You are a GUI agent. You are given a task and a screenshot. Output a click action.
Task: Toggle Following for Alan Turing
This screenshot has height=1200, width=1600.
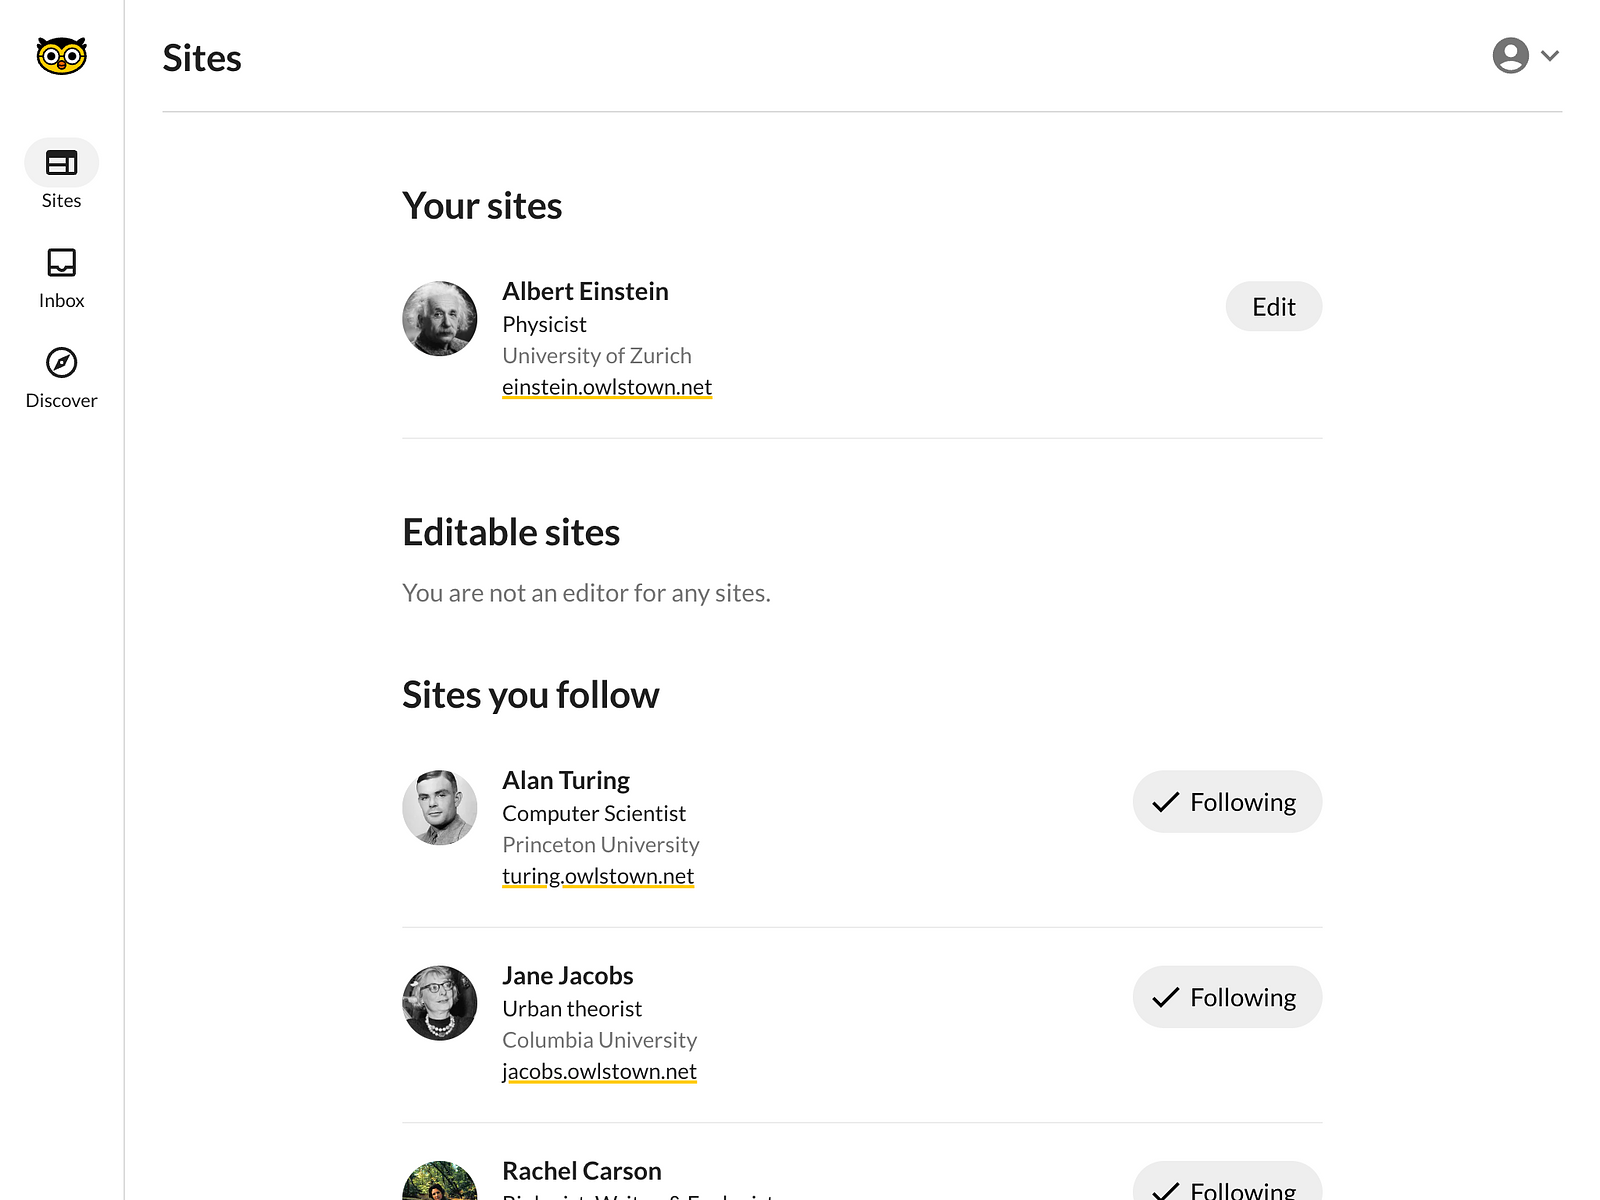pos(1227,801)
